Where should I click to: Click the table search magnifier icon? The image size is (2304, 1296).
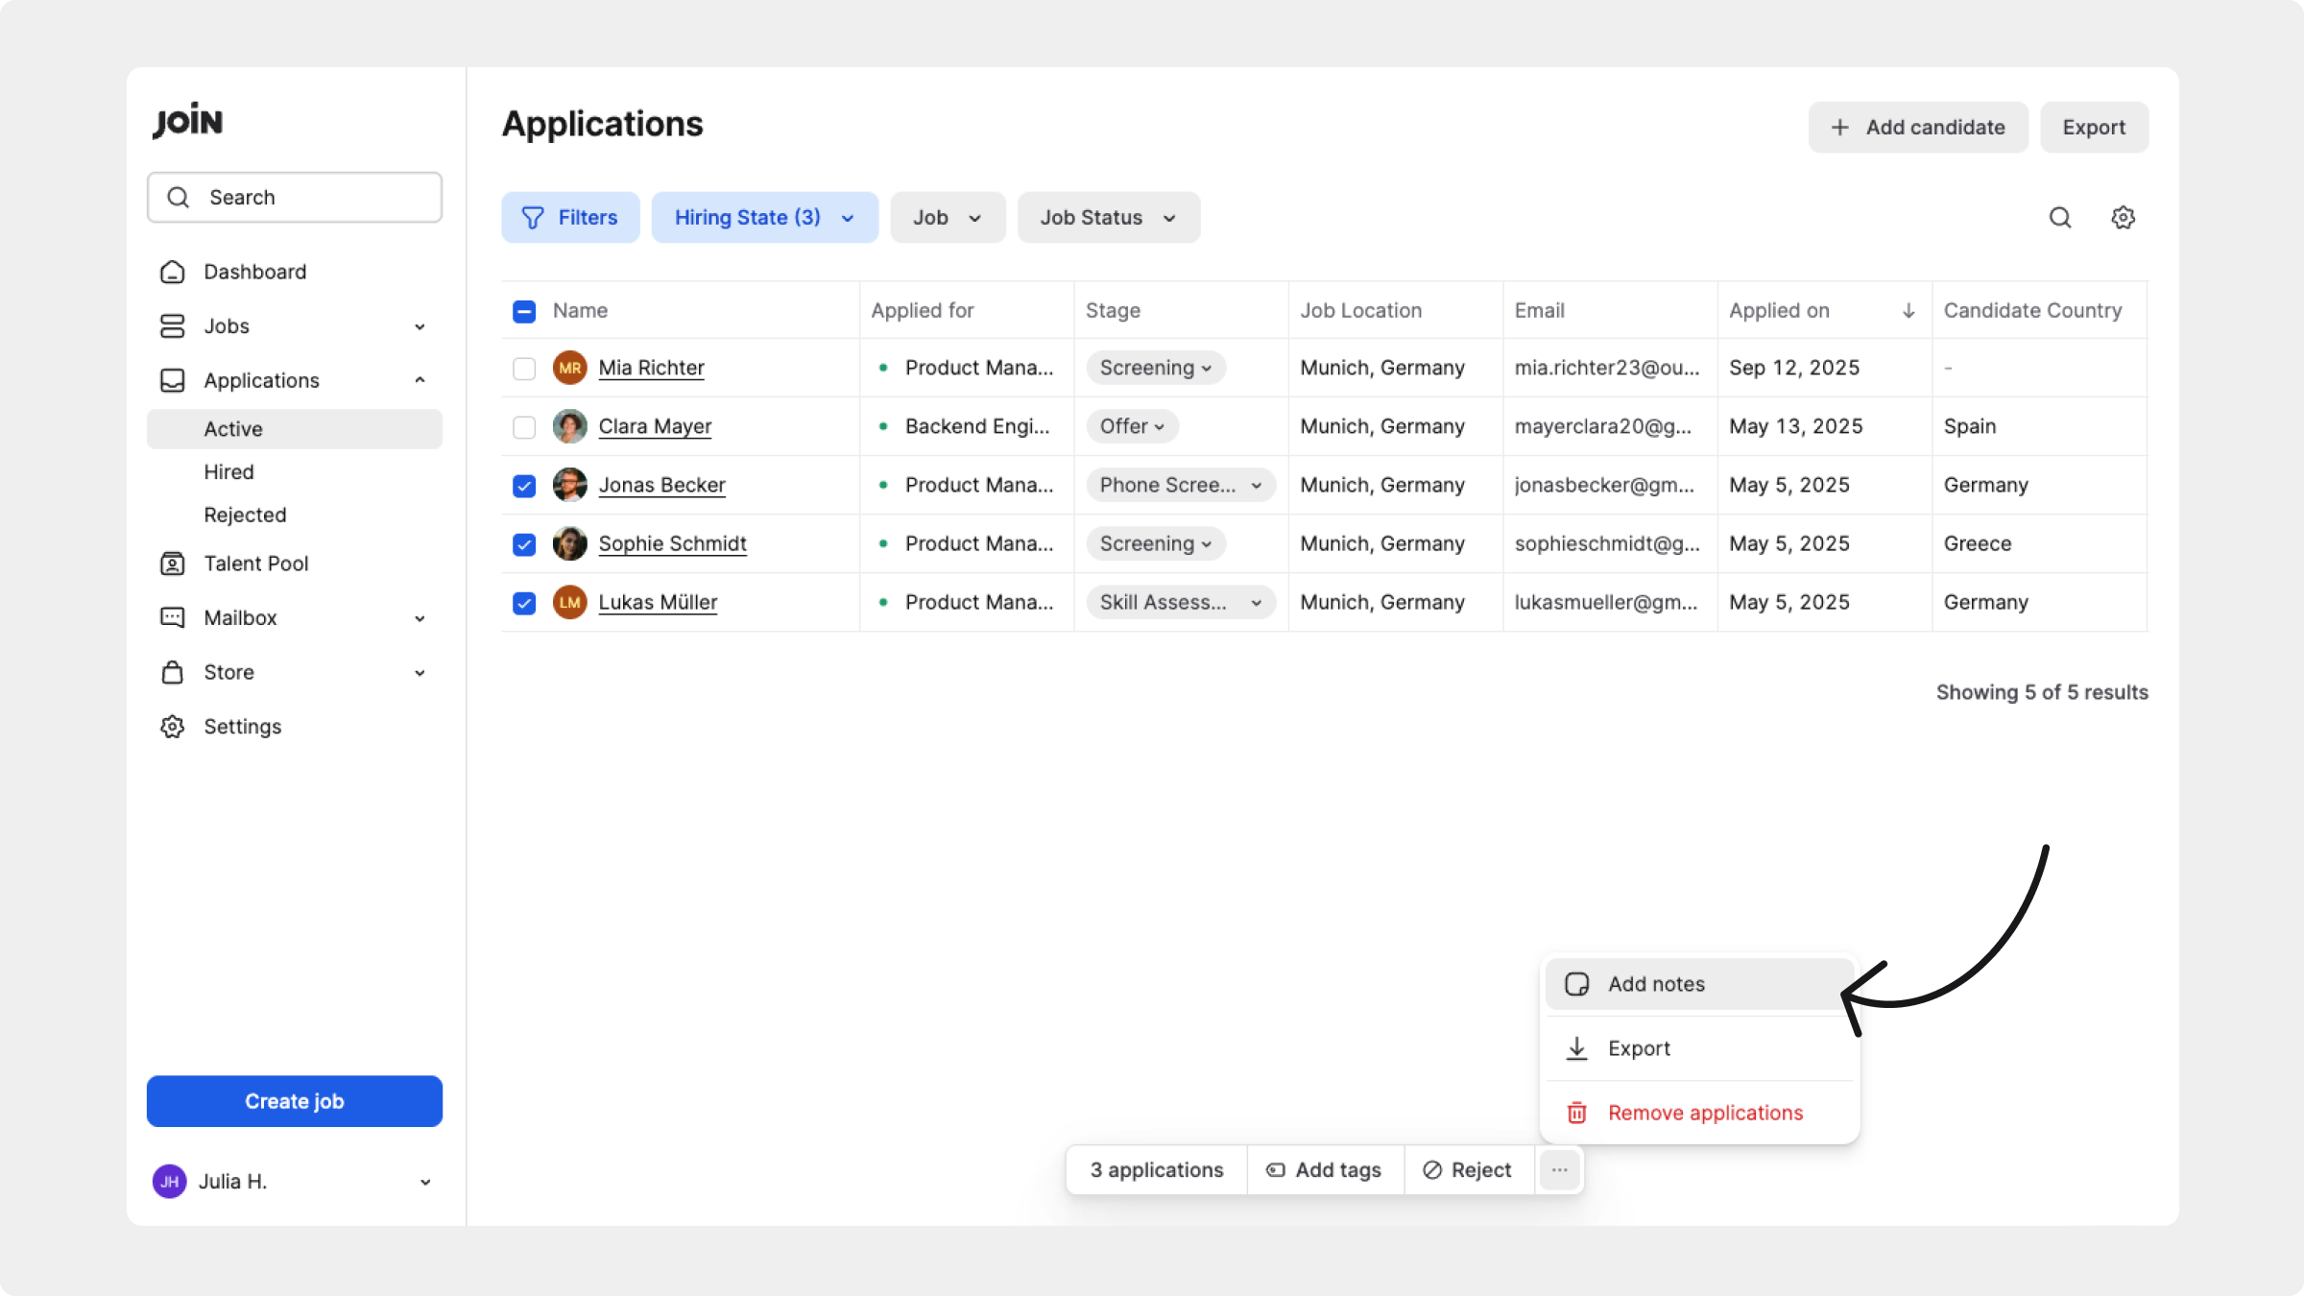[x=2060, y=217]
